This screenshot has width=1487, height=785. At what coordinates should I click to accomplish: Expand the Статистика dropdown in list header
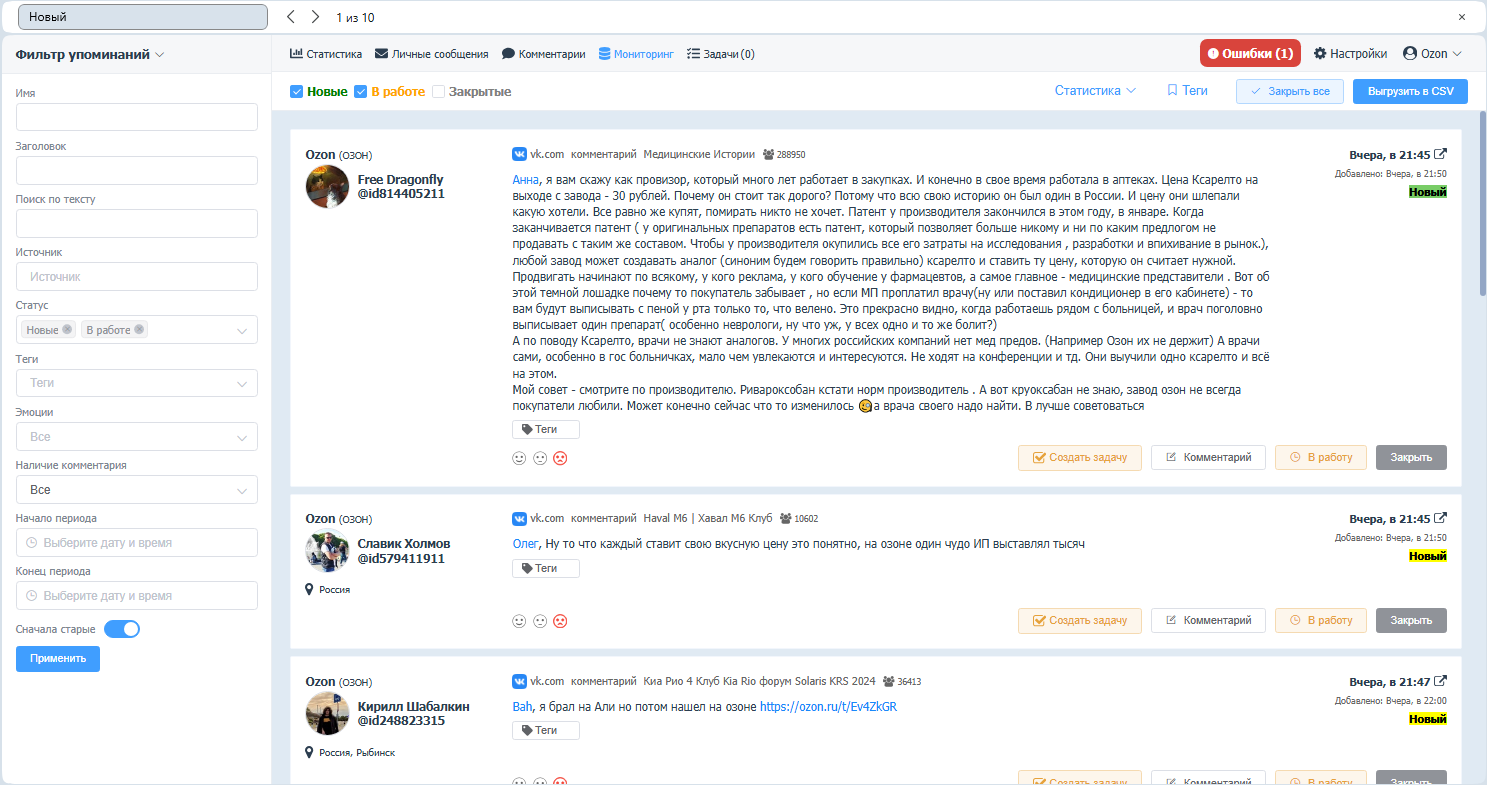[1095, 91]
